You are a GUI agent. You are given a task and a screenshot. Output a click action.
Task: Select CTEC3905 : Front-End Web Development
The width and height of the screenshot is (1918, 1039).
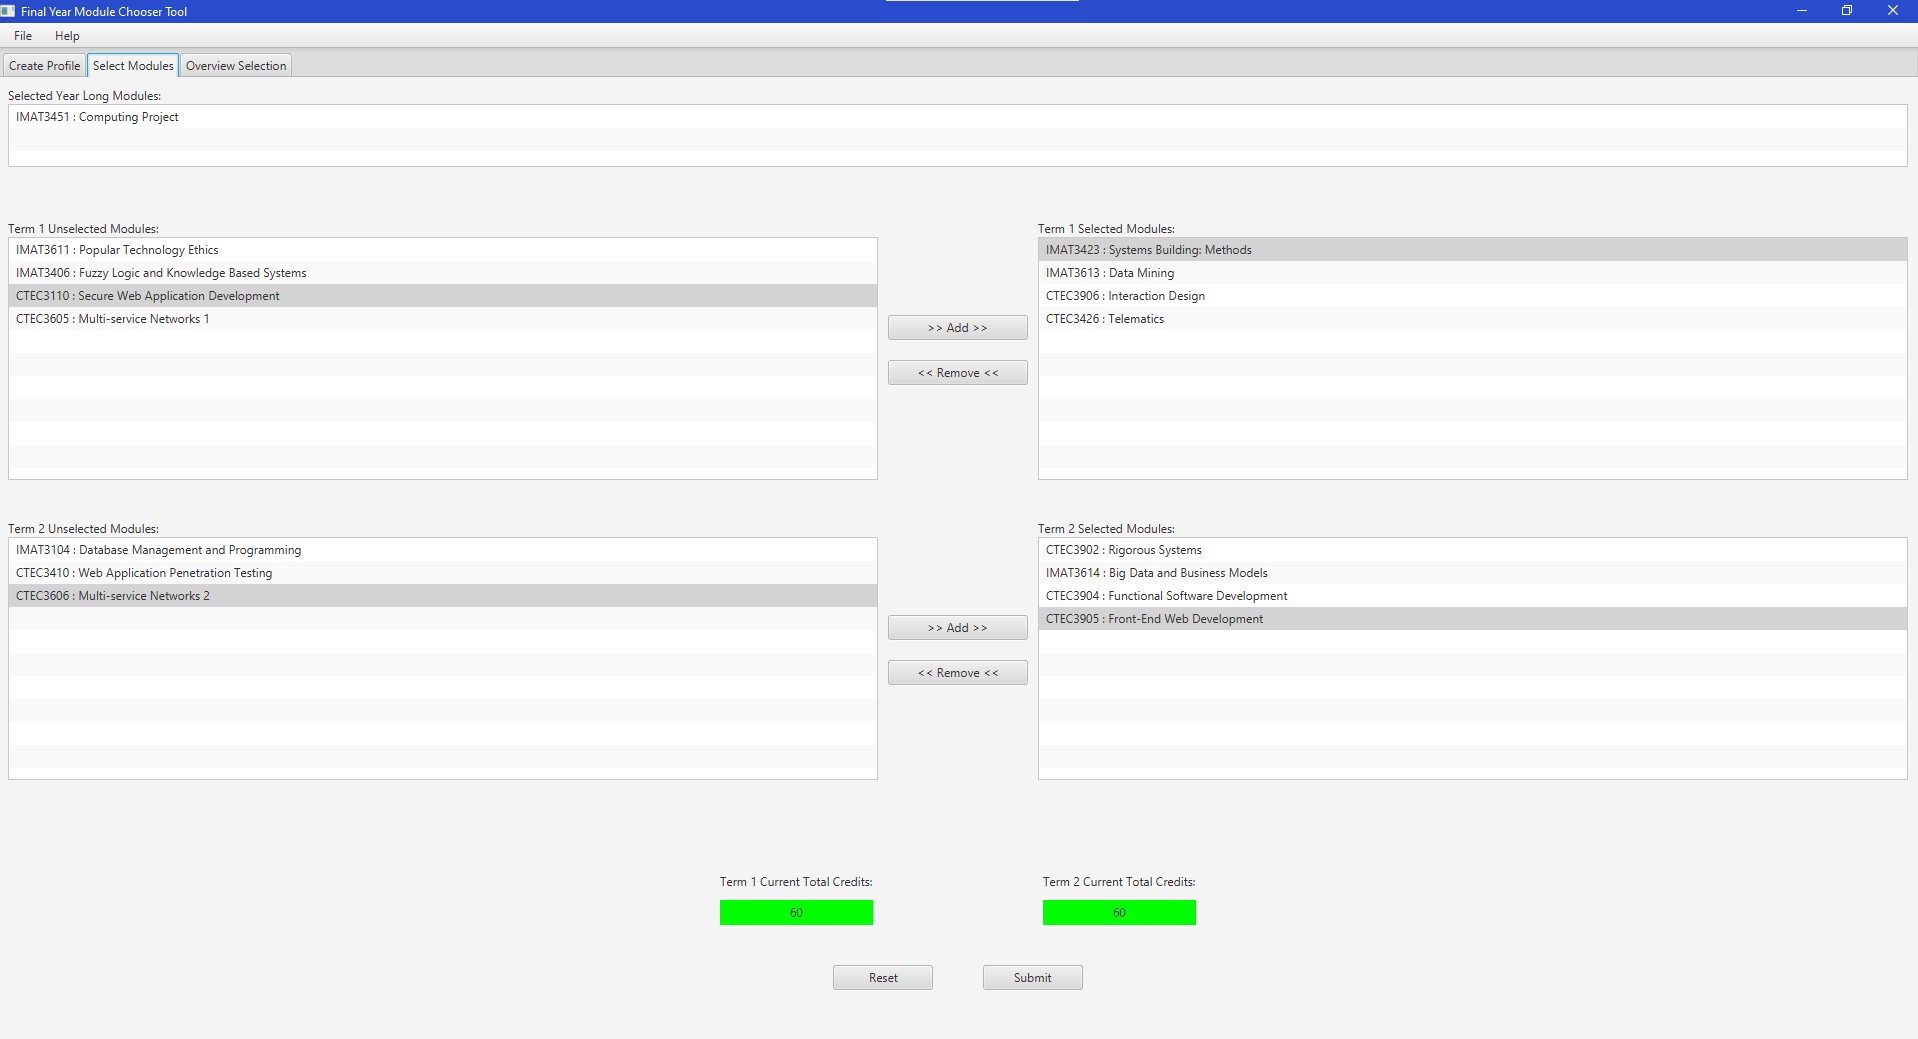coord(1473,619)
